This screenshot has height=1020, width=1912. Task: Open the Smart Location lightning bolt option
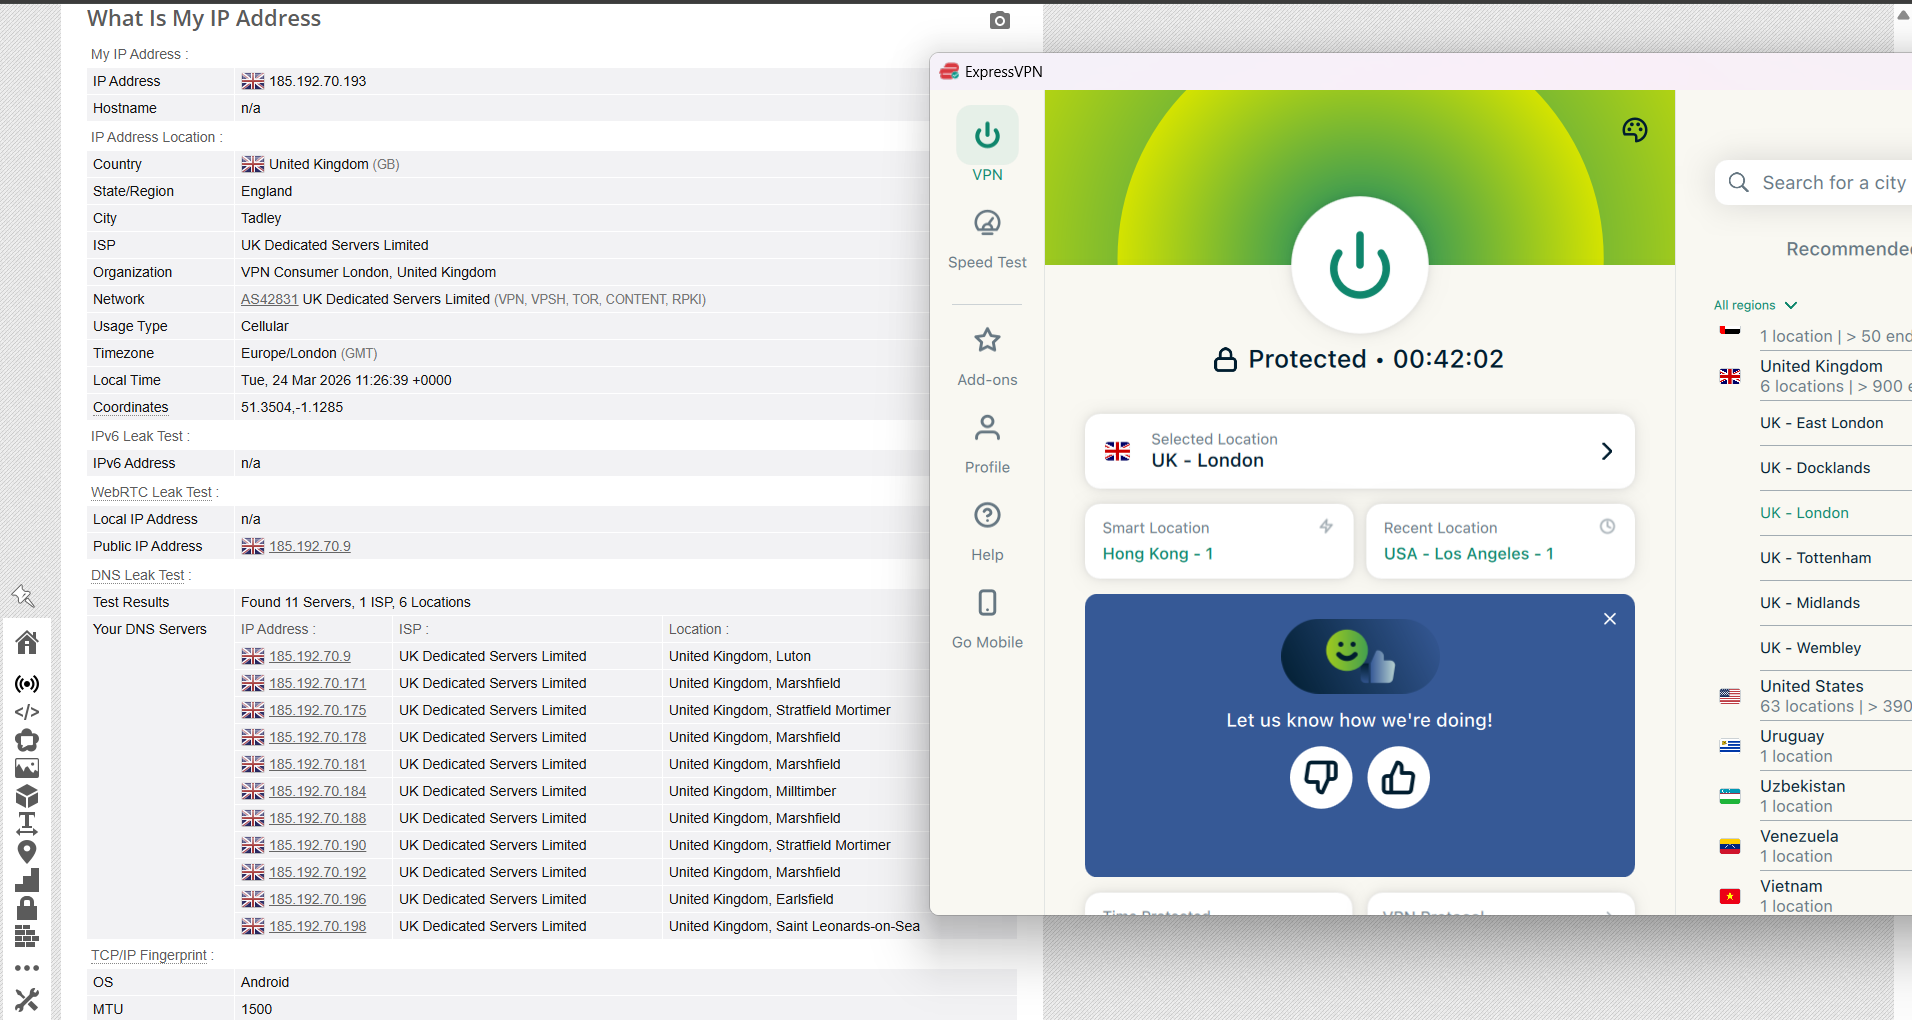click(1326, 525)
